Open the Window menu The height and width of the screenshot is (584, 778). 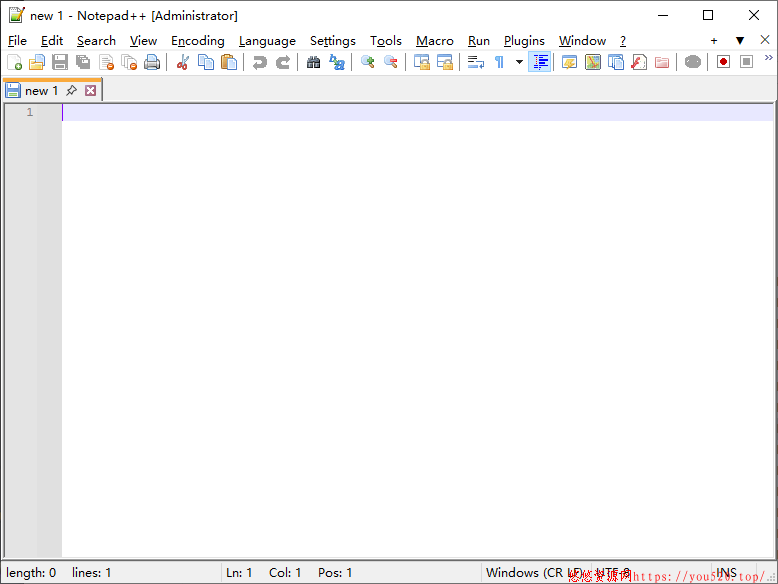[x=582, y=41]
